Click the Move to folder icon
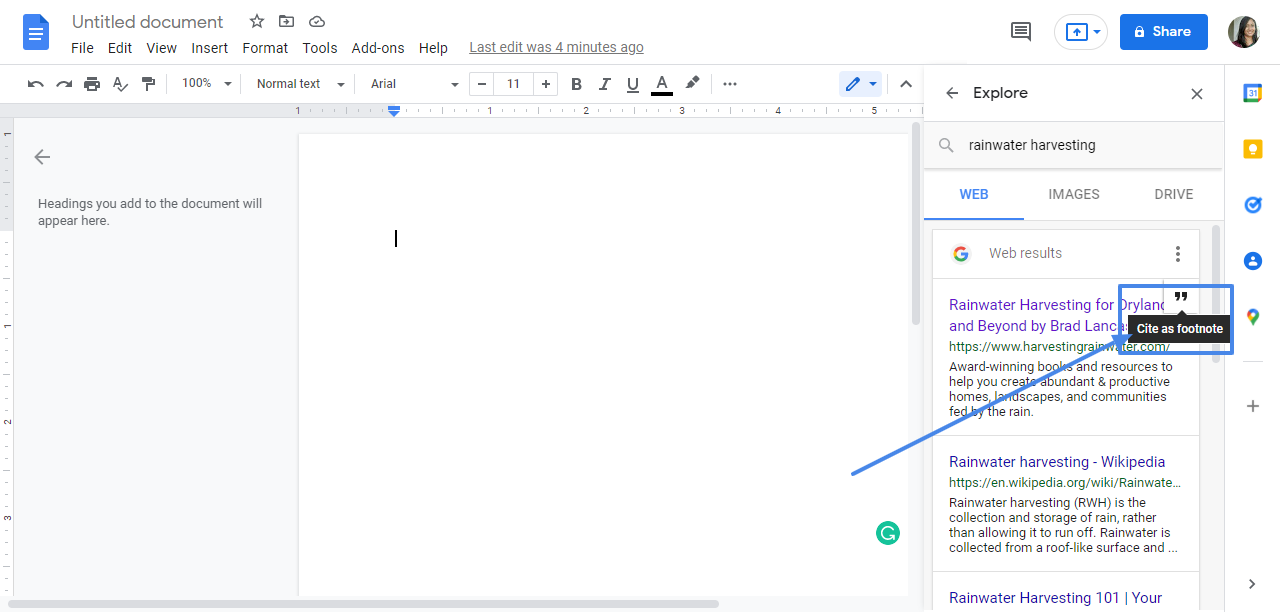This screenshot has height=612, width=1280. click(287, 22)
